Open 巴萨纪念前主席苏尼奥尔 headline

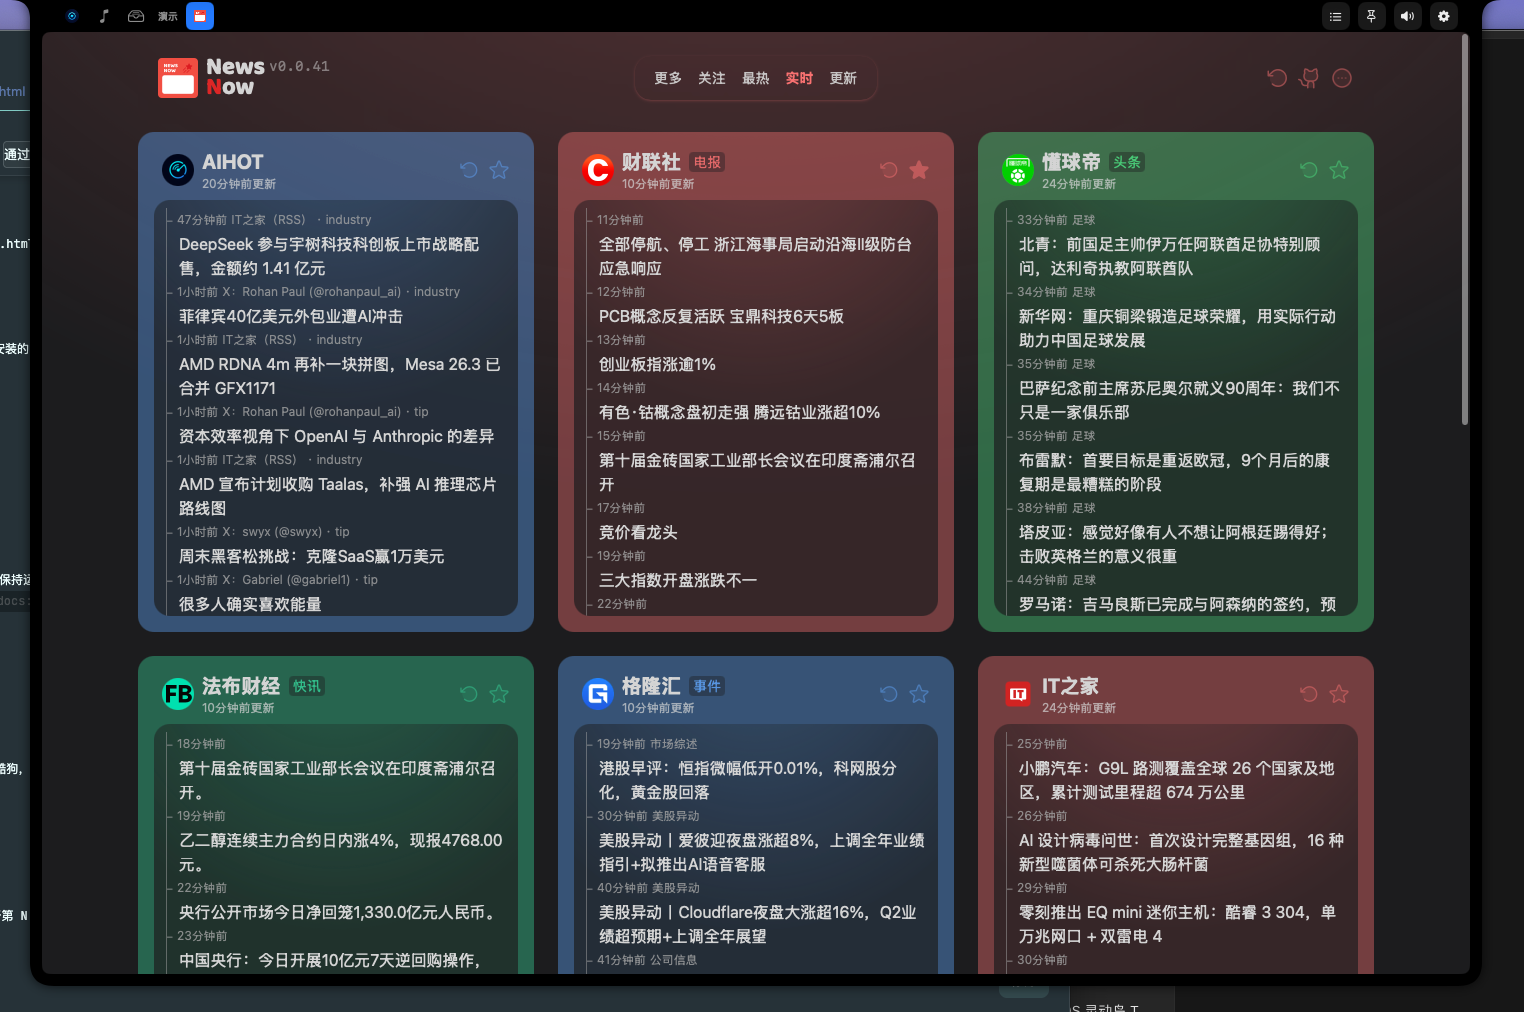click(1180, 400)
